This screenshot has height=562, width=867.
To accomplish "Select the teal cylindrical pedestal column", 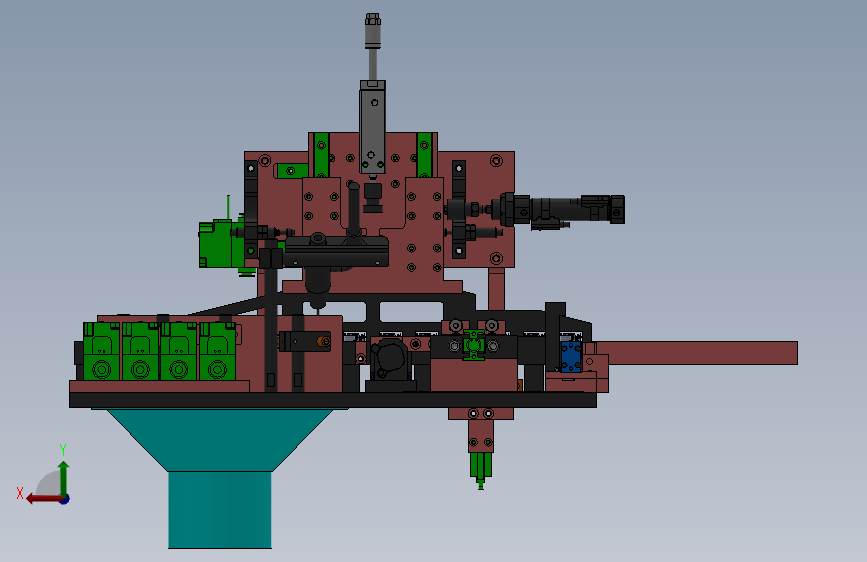I will (220, 509).
